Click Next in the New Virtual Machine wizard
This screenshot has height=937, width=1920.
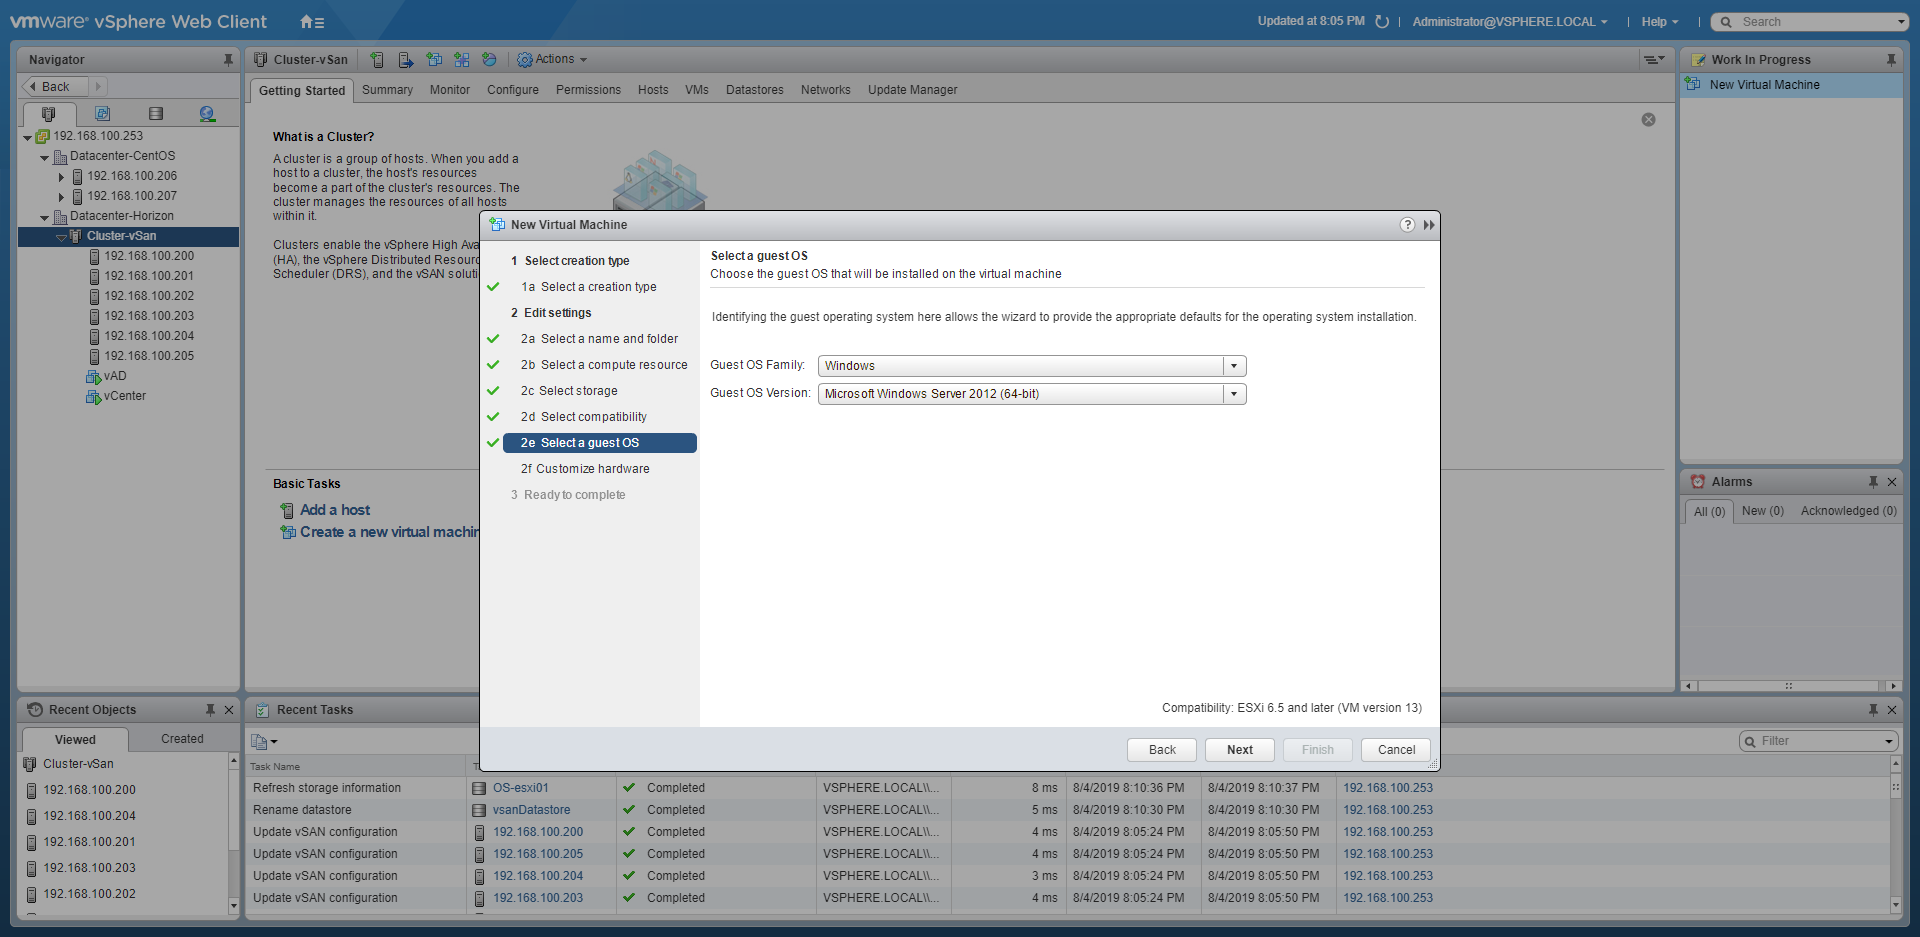(1239, 750)
